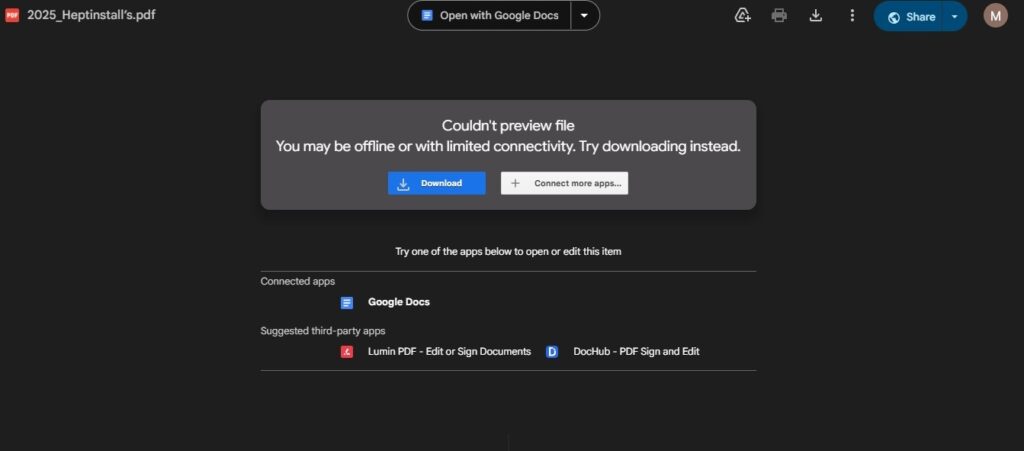Open the file with Google Docs
1024x451 pixels.
click(490, 16)
